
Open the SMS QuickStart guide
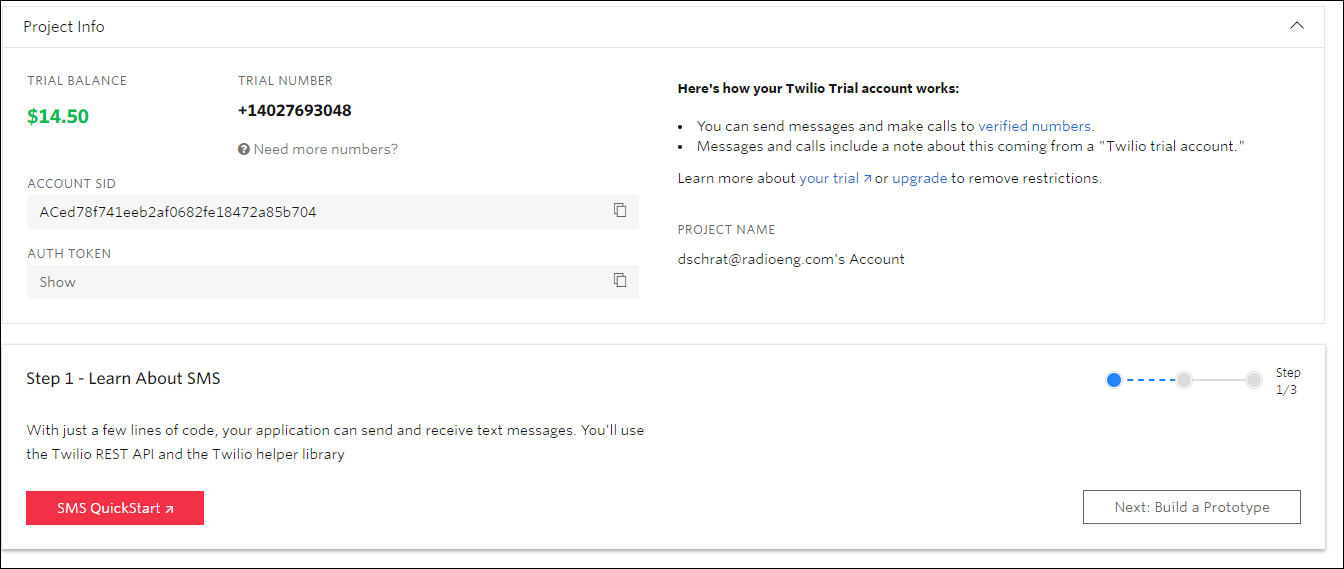(x=115, y=508)
